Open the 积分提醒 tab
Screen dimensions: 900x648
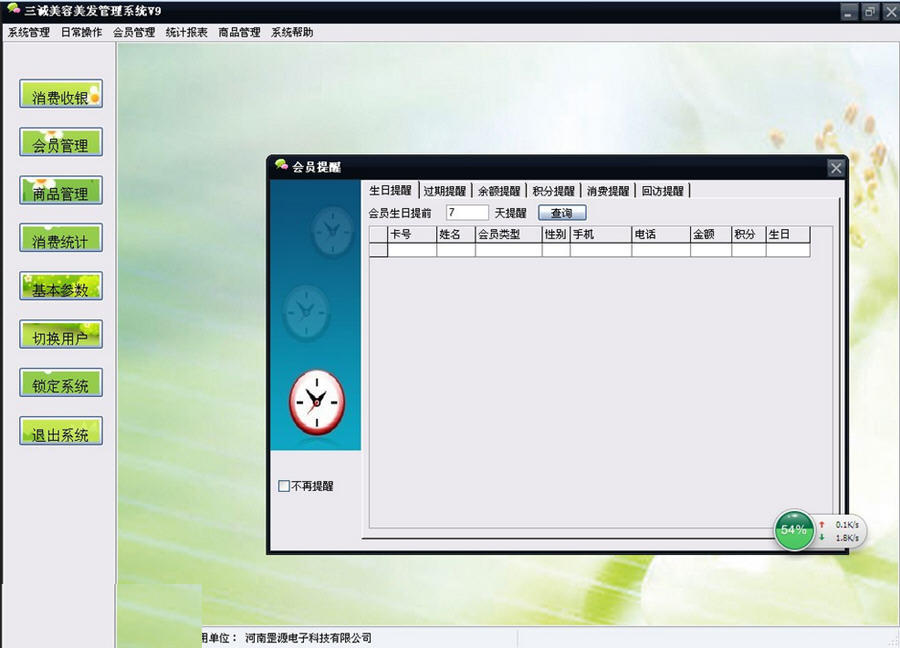tap(553, 191)
